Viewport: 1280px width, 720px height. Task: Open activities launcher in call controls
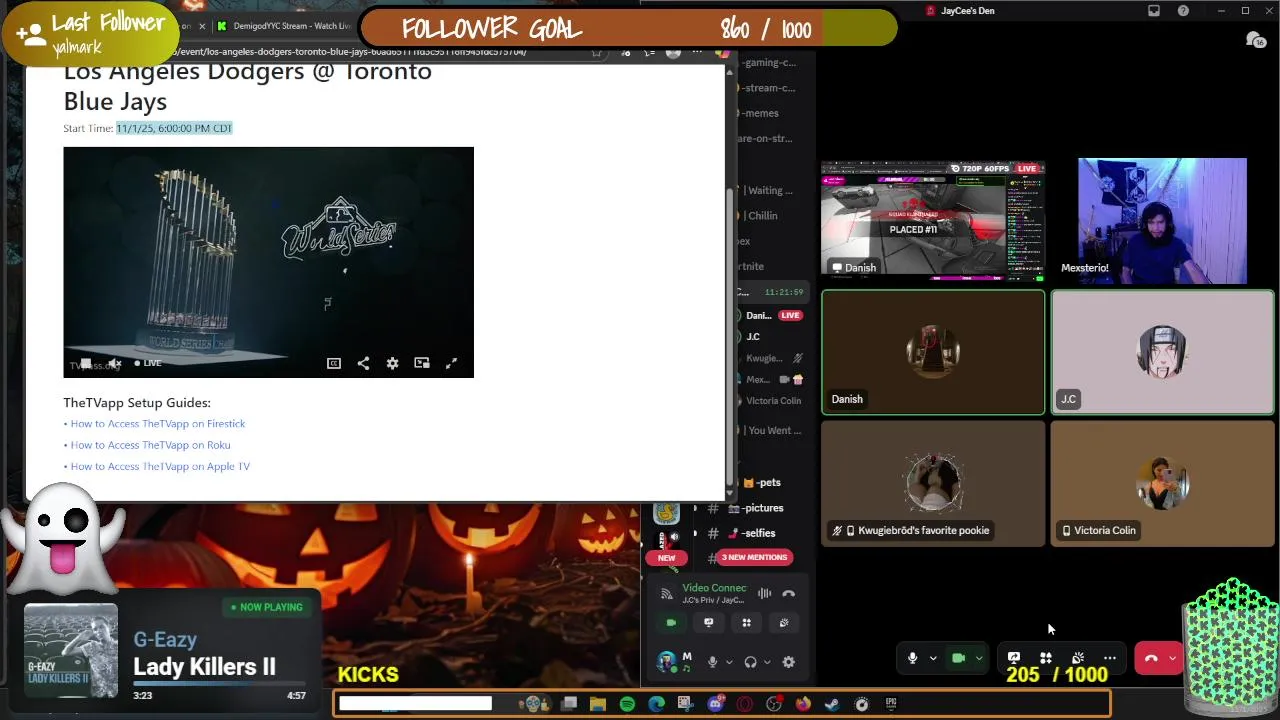pyautogui.click(x=1046, y=658)
